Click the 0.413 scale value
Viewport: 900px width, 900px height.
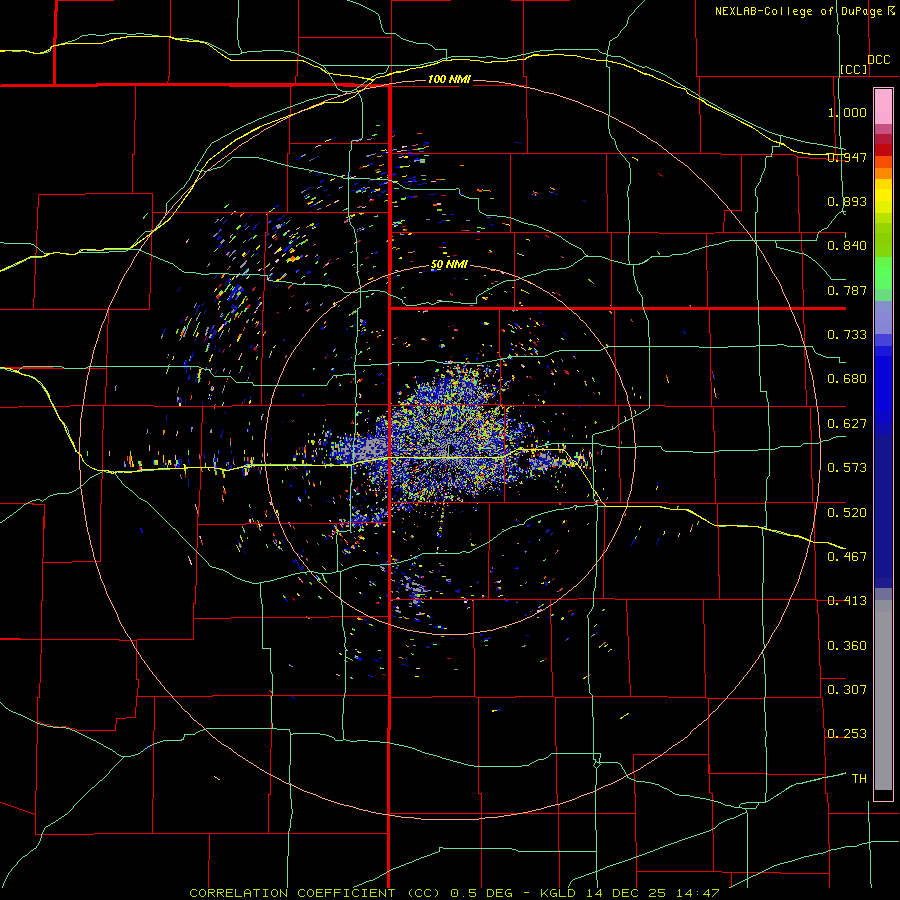coord(847,601)
